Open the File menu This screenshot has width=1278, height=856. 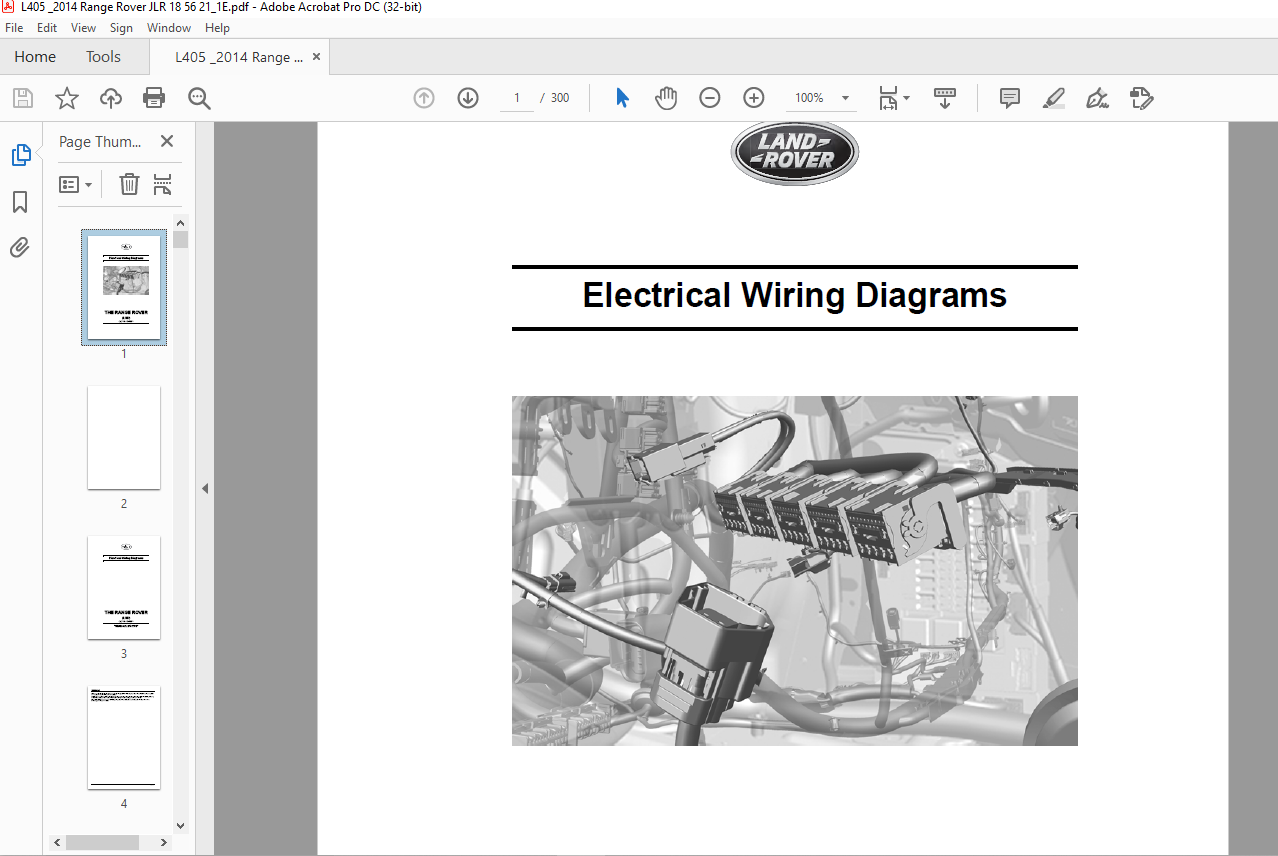point(15,28)
